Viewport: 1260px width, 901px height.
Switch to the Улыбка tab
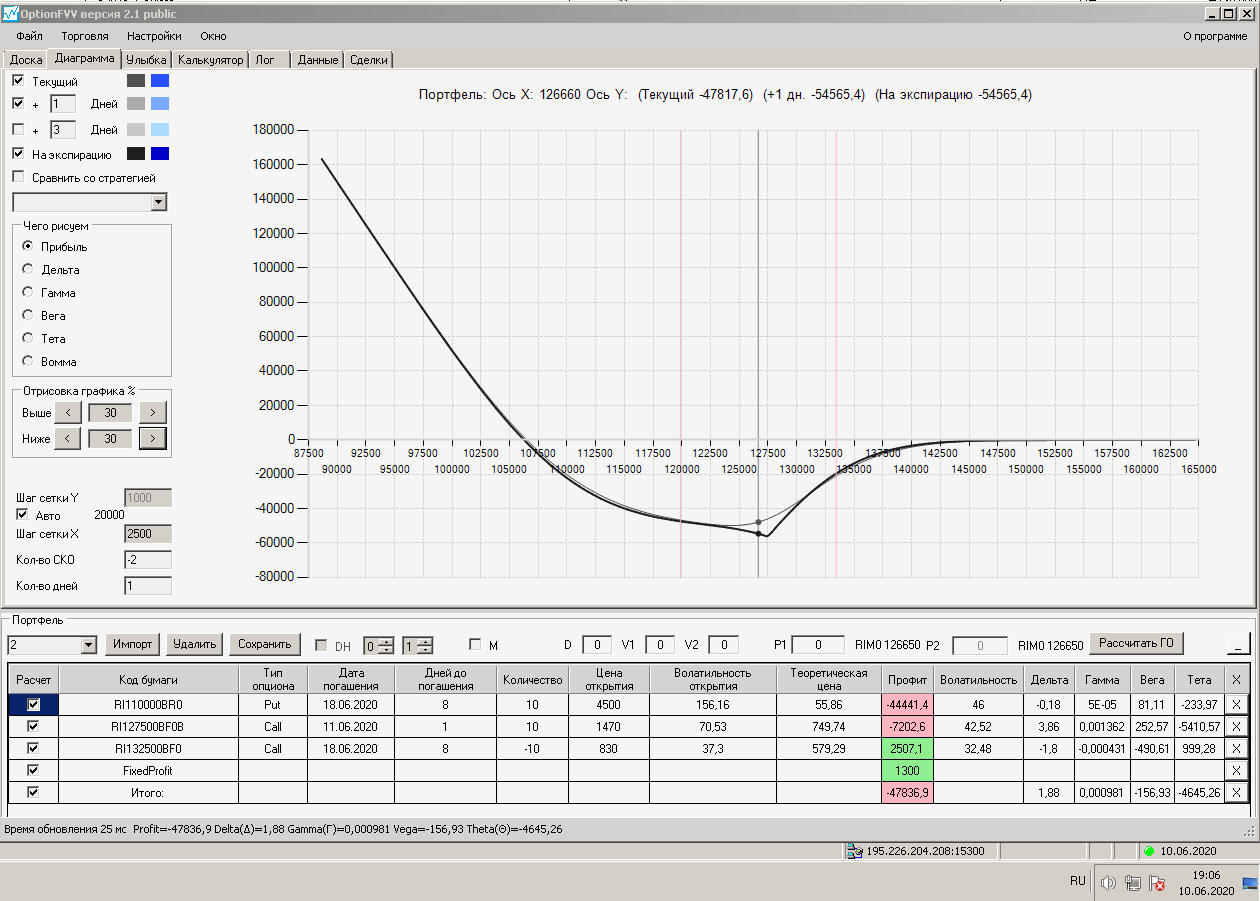tap(146, 60)
